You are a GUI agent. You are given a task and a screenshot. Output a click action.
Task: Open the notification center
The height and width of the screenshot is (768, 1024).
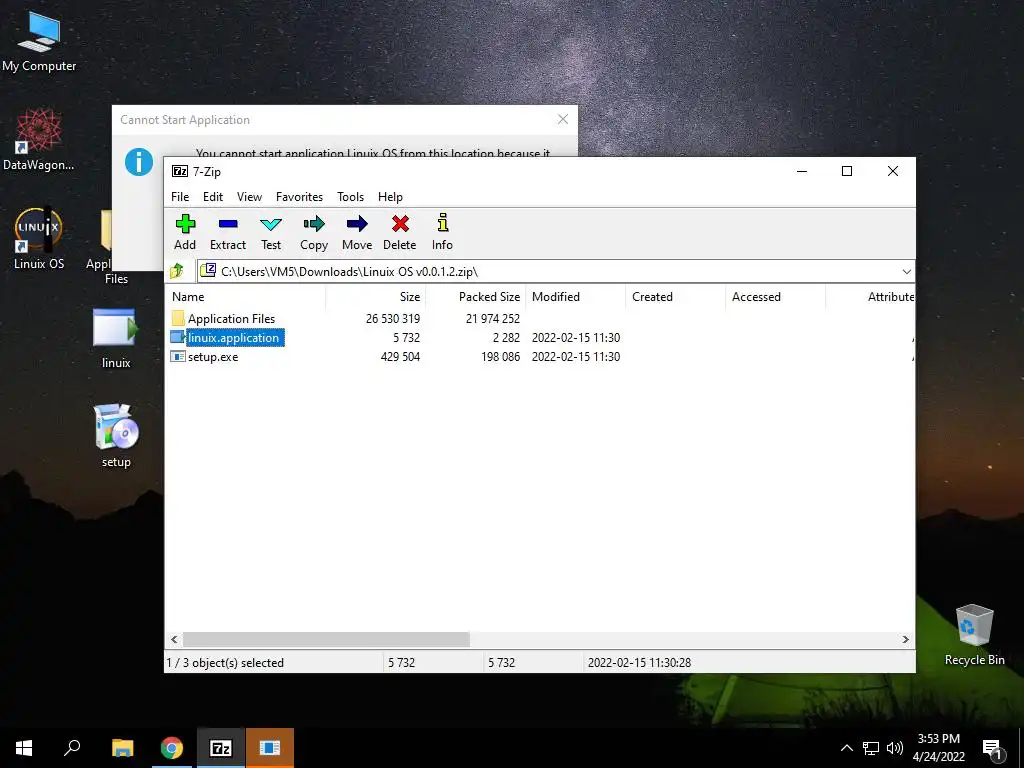point(992,748)
